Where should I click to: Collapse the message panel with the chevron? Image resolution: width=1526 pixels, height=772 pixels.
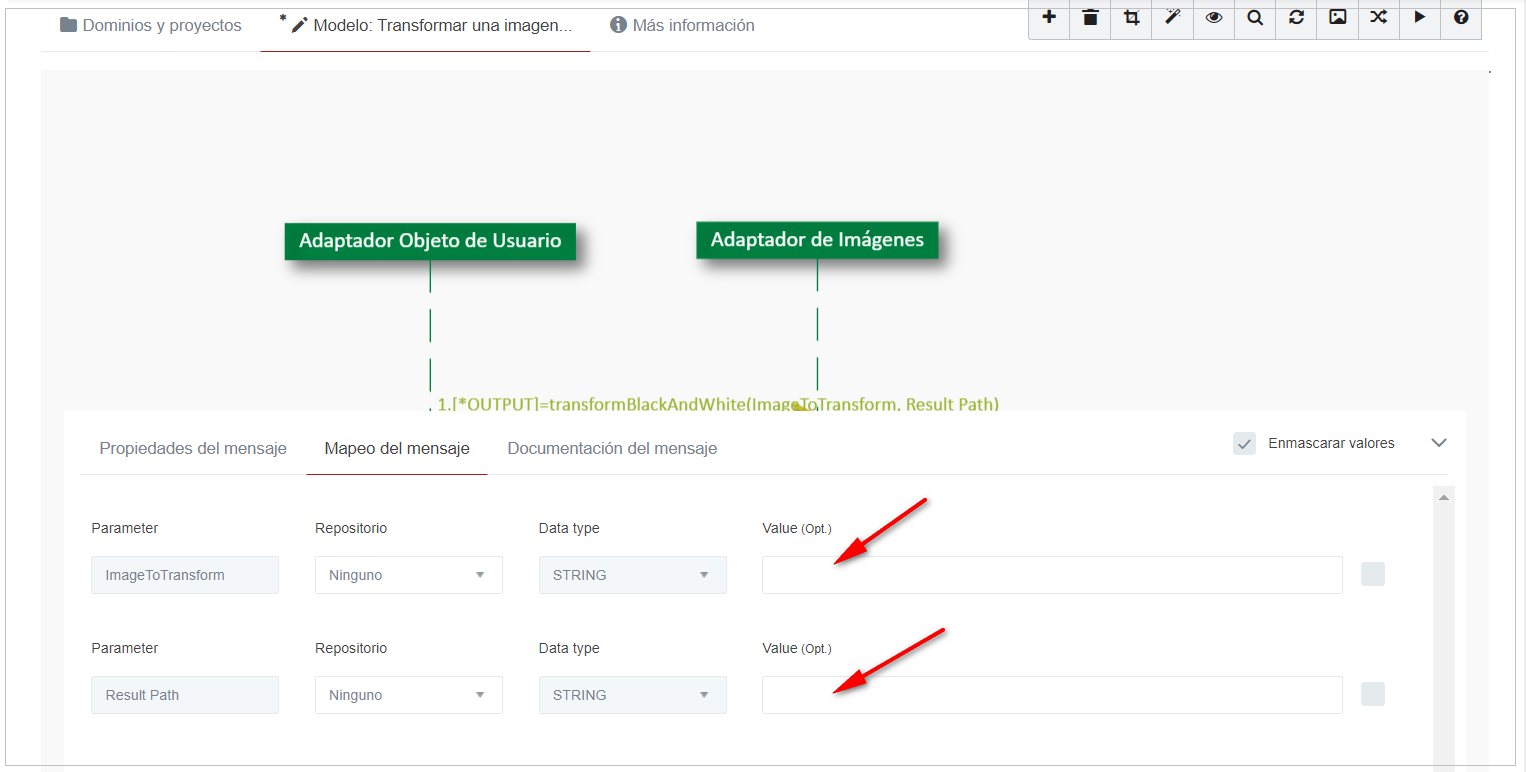click(x=1439, y=443)
